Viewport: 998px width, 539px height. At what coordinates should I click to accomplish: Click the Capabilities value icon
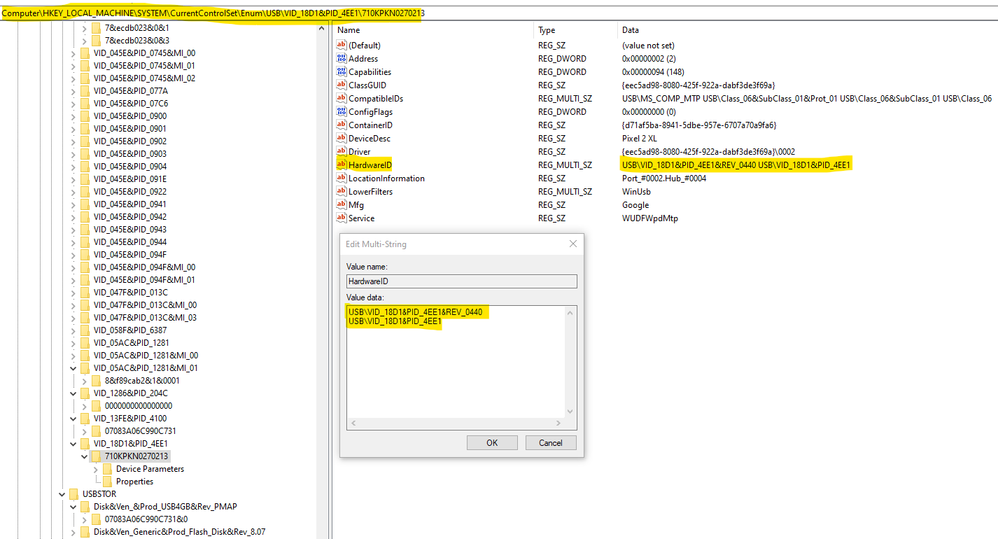click(x=341, y=72)
